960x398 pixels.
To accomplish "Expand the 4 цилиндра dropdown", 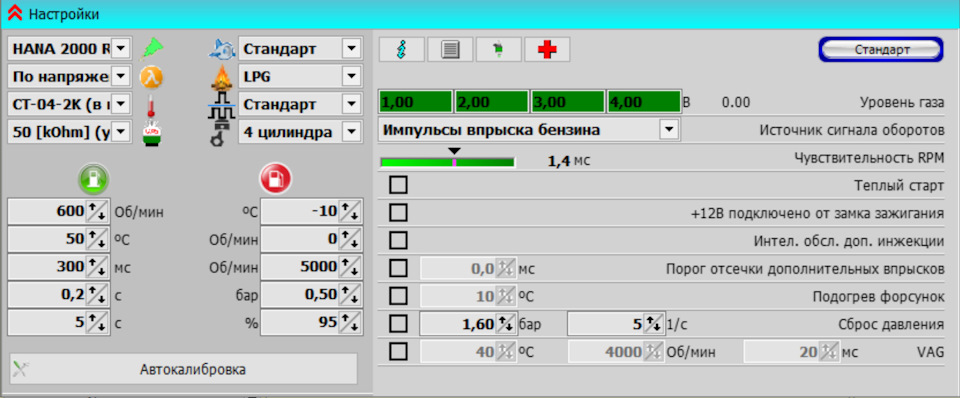I will coord(351,131).
